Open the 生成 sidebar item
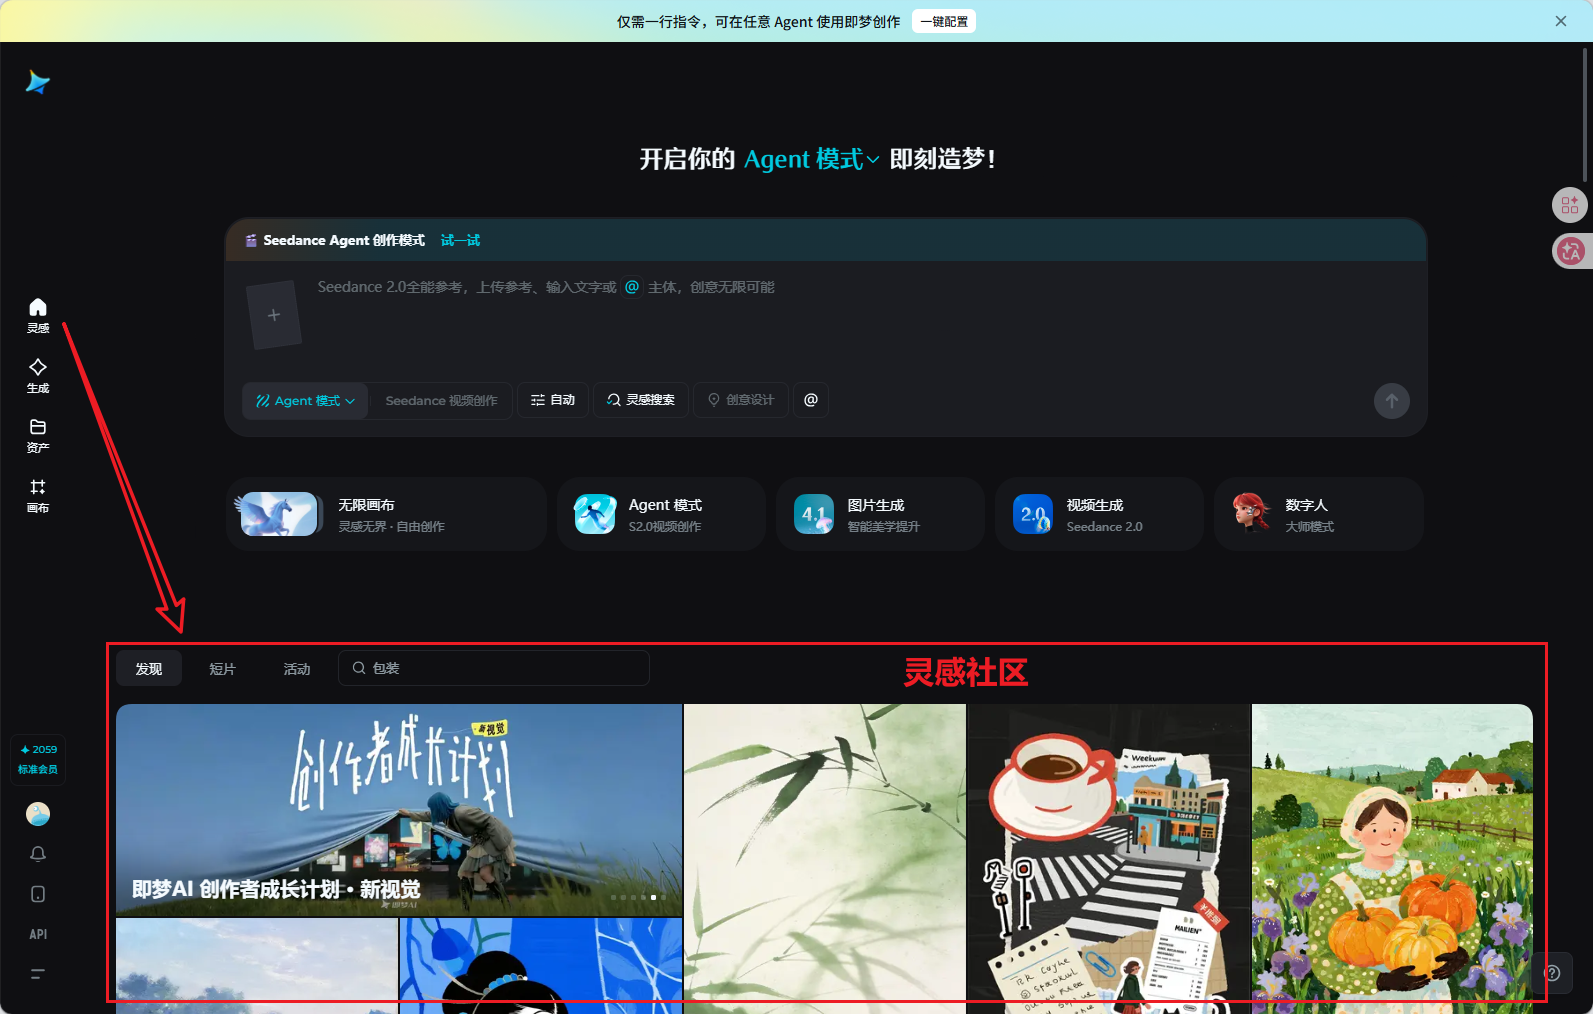 (x=38, y=375)
